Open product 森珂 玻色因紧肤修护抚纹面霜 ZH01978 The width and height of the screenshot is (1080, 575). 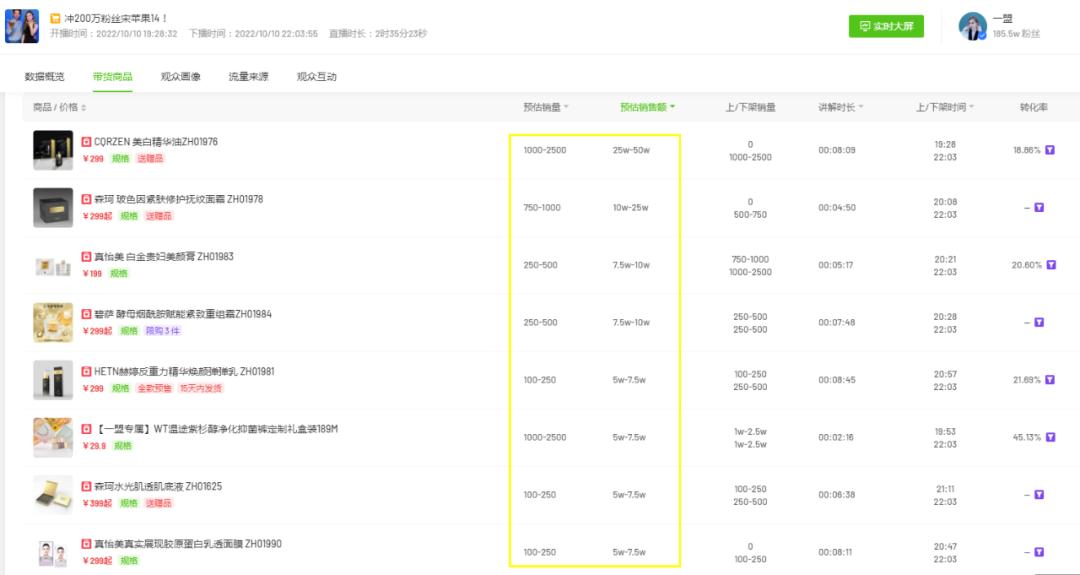click(x=178, y=199)
